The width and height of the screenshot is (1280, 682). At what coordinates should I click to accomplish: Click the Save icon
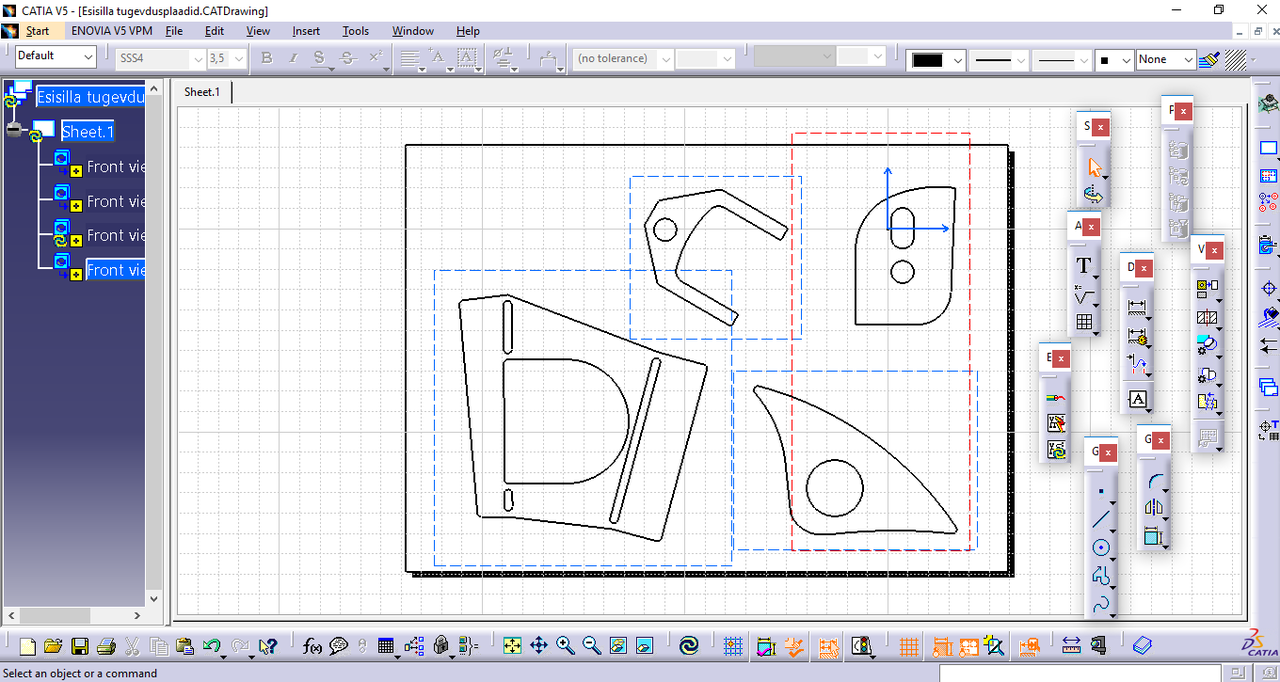80,646
